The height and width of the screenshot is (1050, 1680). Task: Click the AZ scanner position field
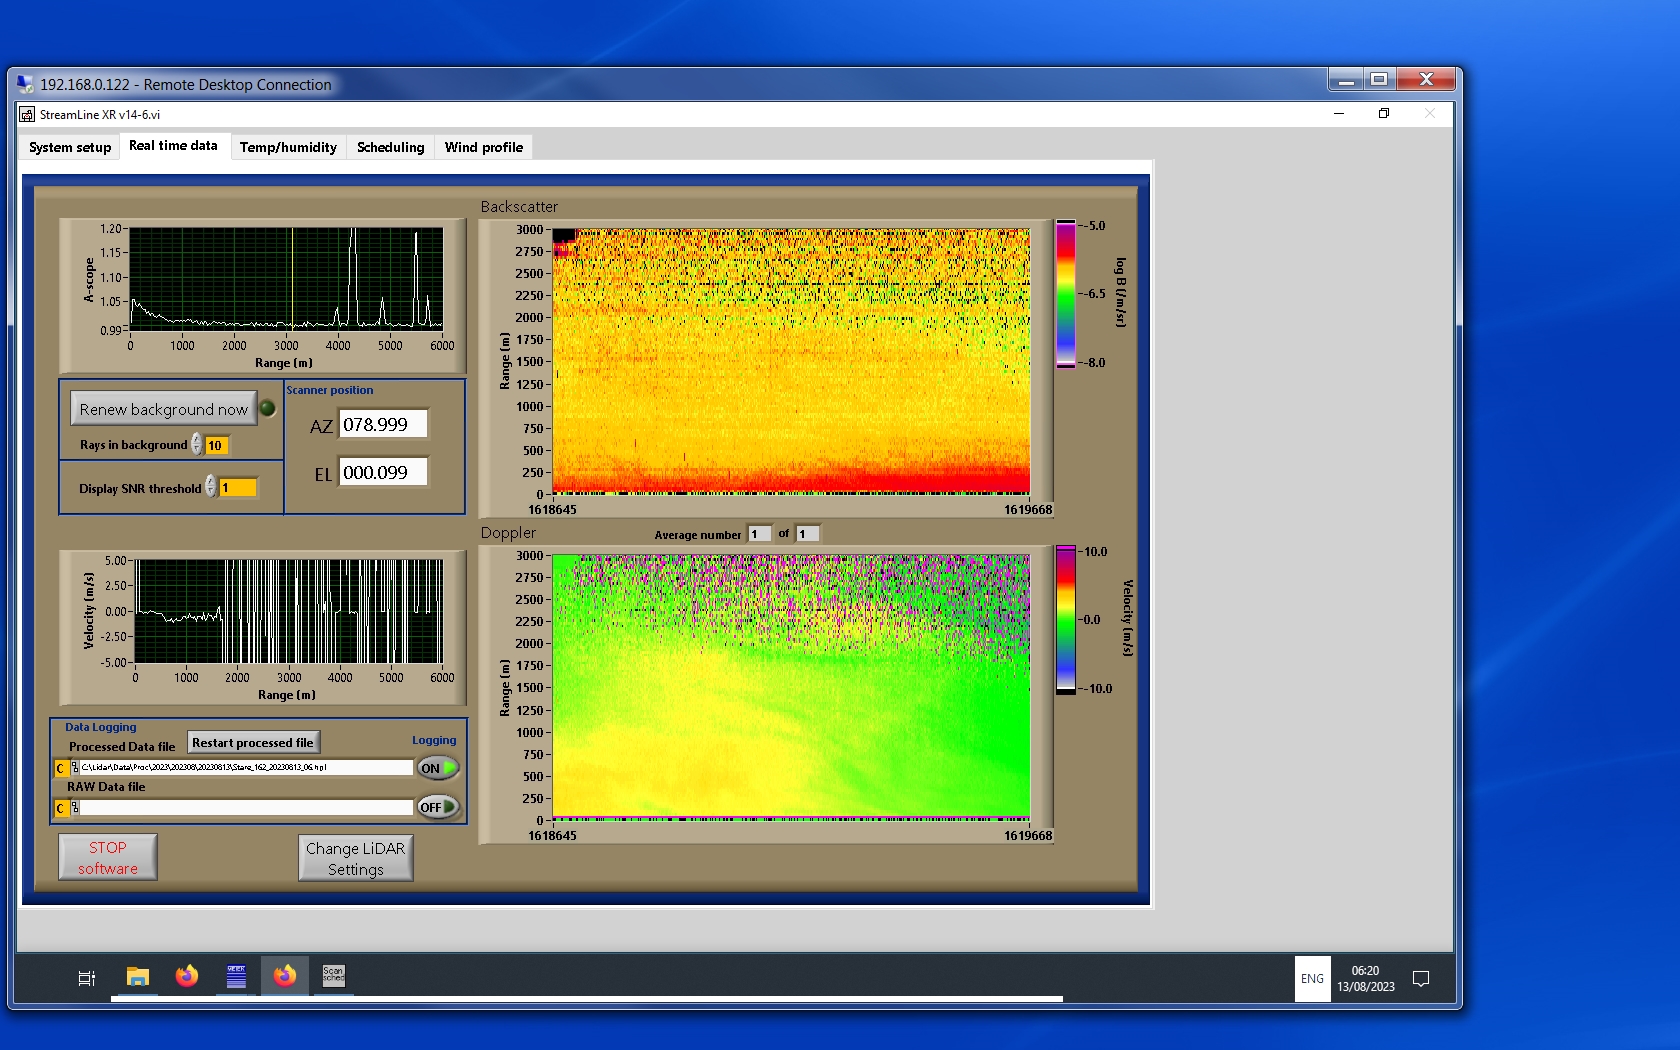pyautogui.click(x=383, y=424)
